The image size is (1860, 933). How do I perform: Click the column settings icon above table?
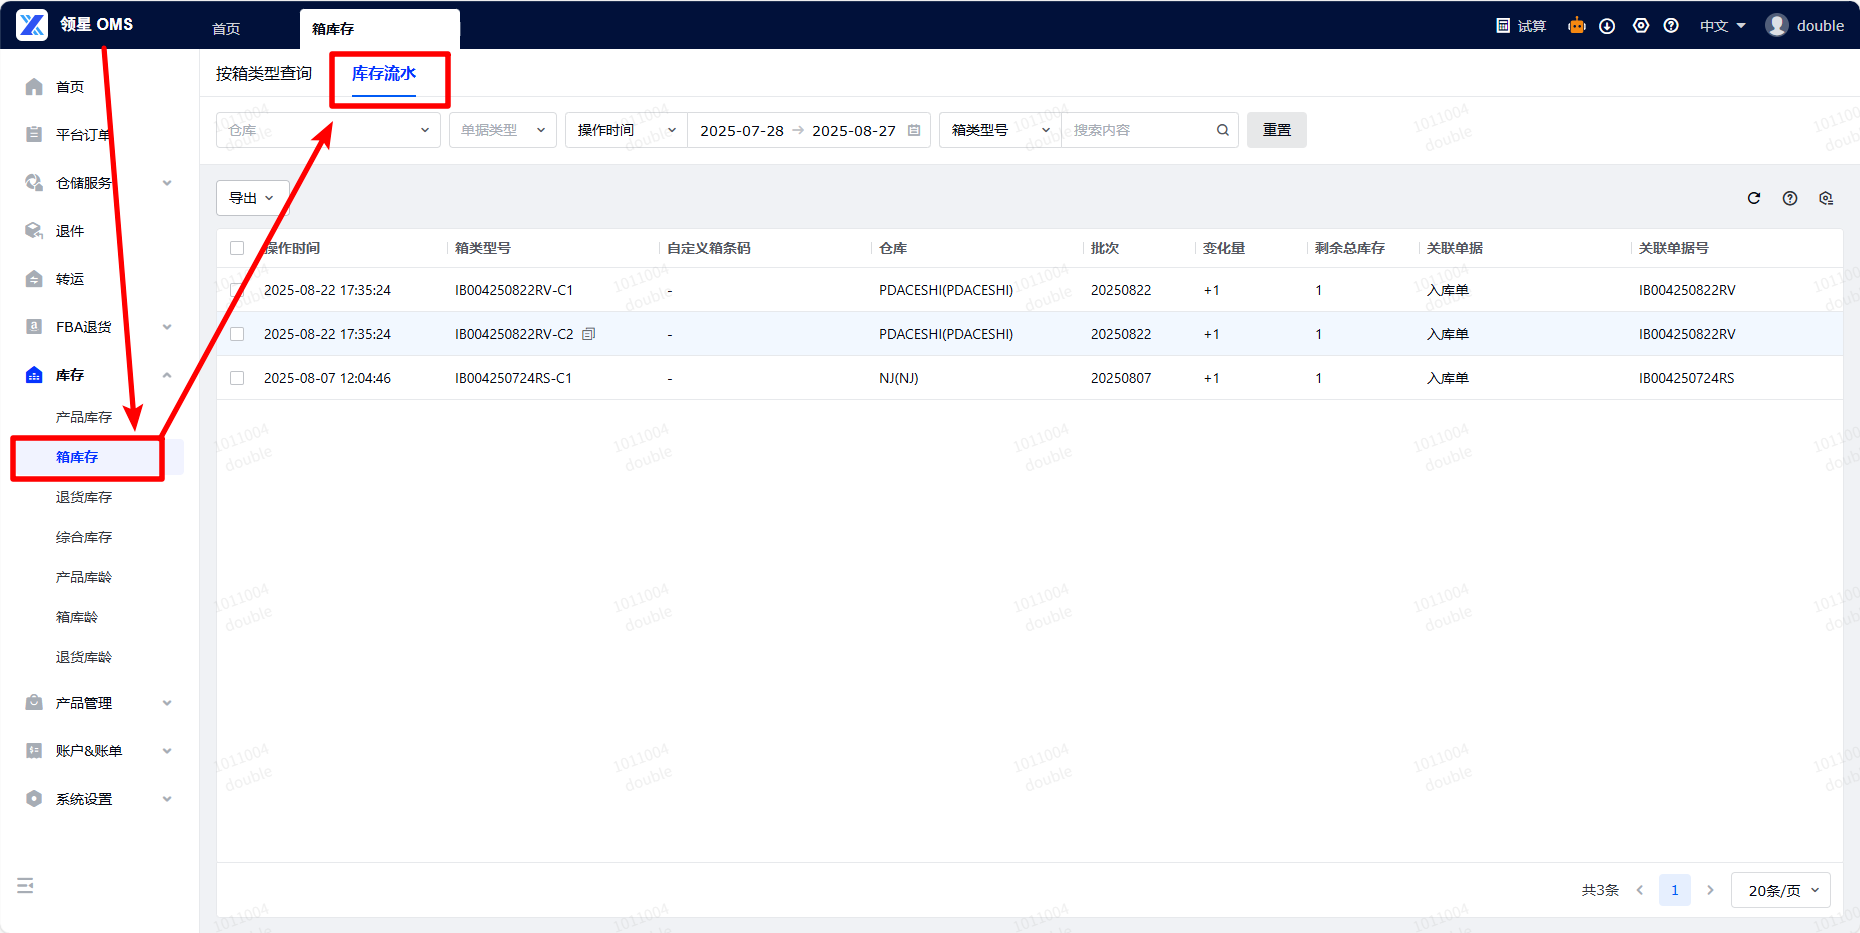click(1826, 198)
